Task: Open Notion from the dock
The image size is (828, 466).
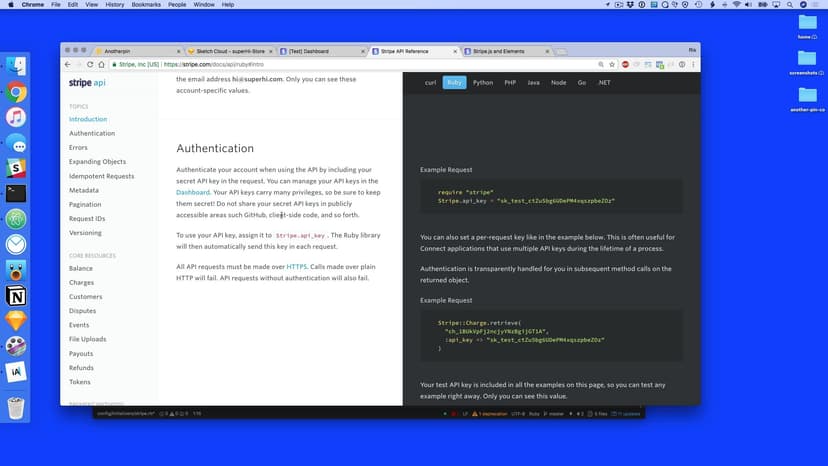Action: tap(15, 296)
